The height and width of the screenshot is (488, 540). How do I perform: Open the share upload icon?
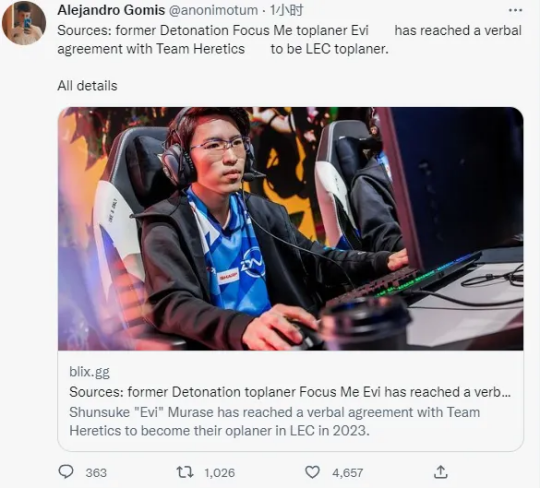[440, 472]
